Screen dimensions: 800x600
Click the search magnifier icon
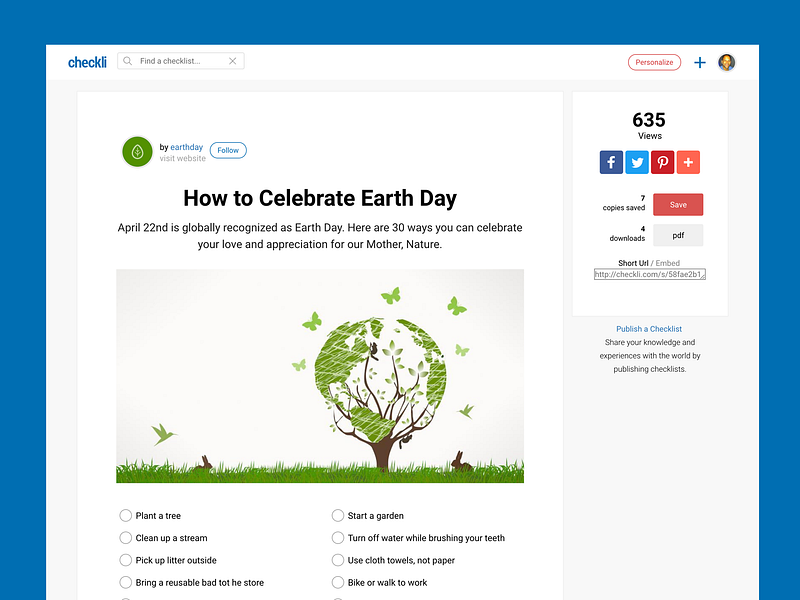127,61
